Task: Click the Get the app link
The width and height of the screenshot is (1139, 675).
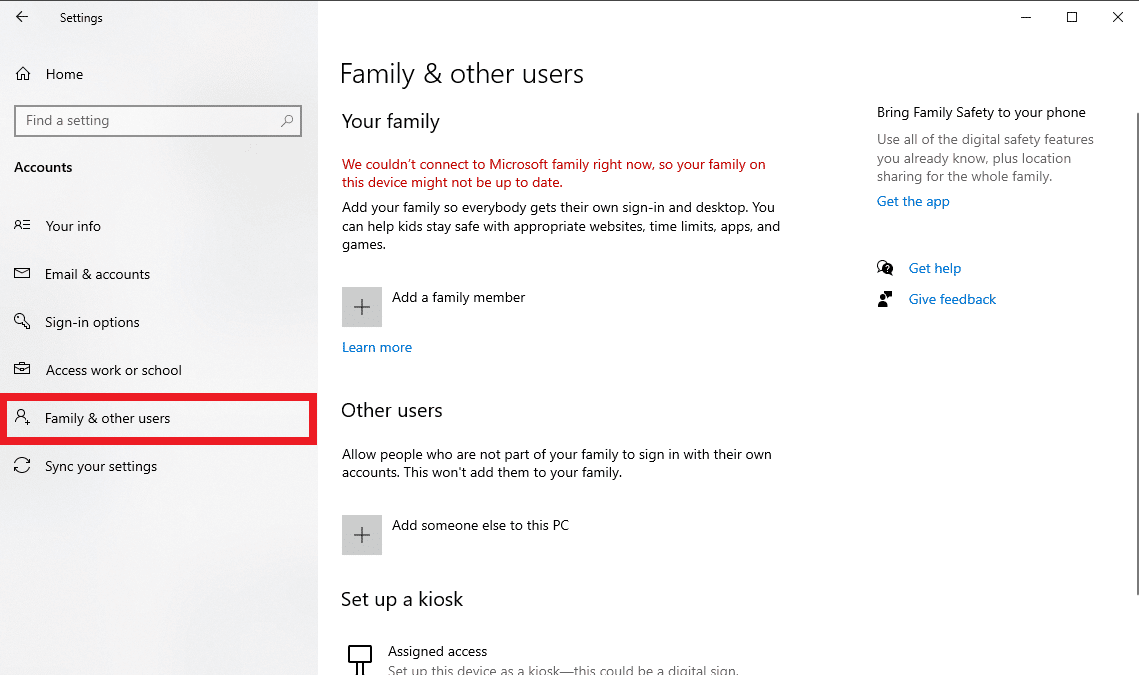Action: (x=913, y=201)
